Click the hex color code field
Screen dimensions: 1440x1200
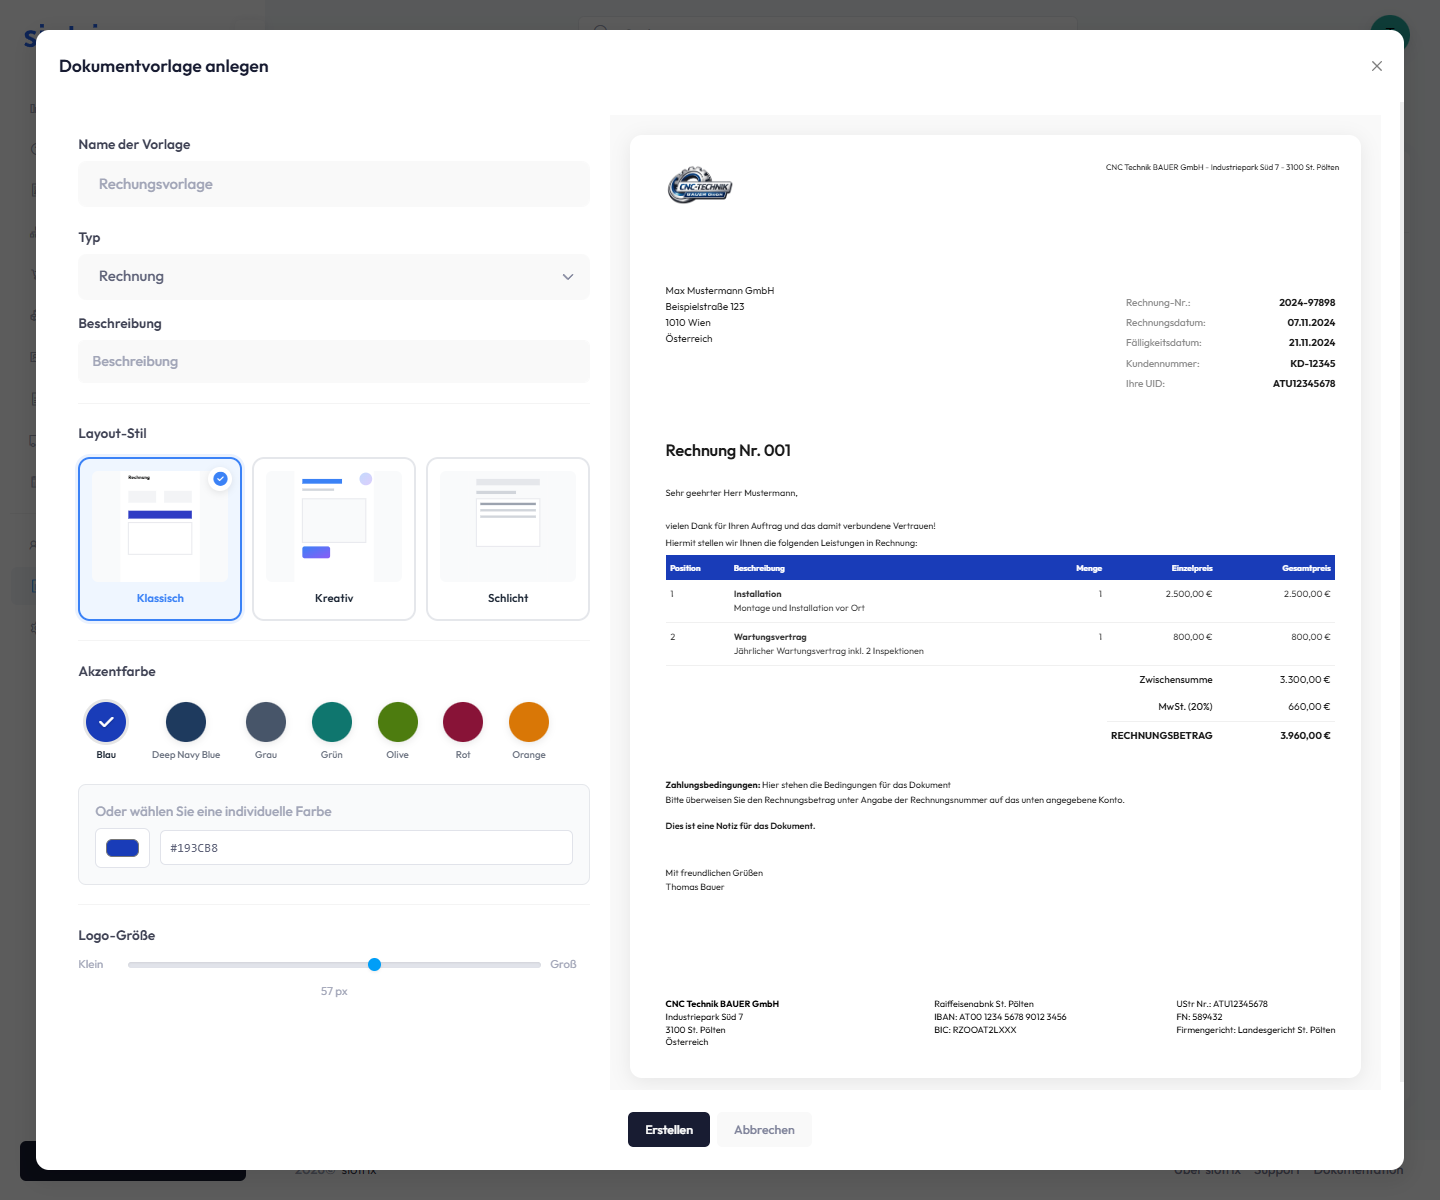366,848
